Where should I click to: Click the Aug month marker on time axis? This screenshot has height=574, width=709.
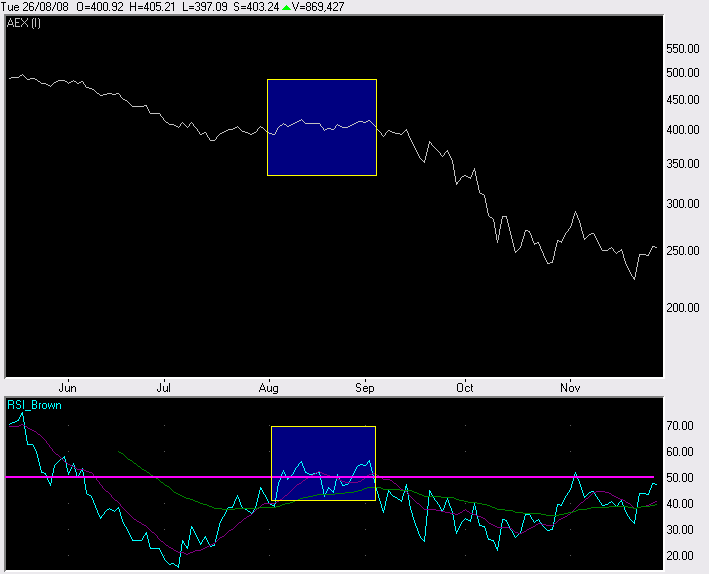pyautogui.click(x=268, y=387)
